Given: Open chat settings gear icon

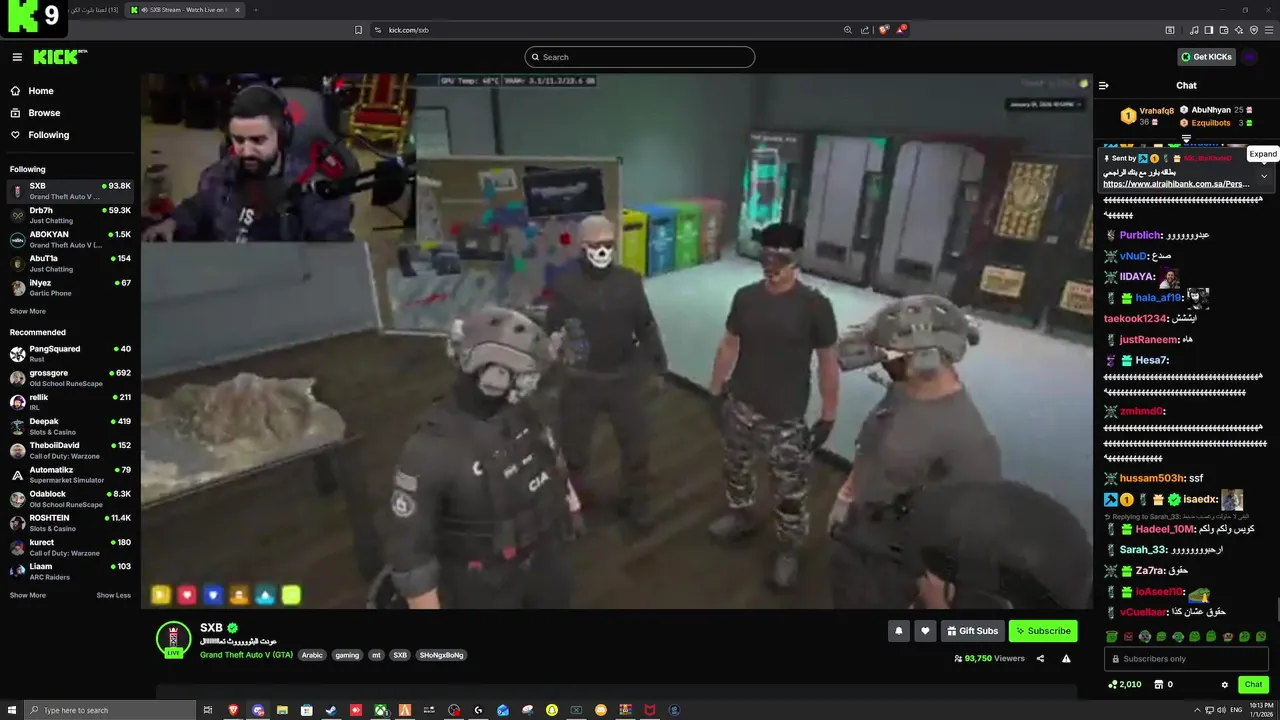Looking at the screenshot, I should click(1225, 685).
